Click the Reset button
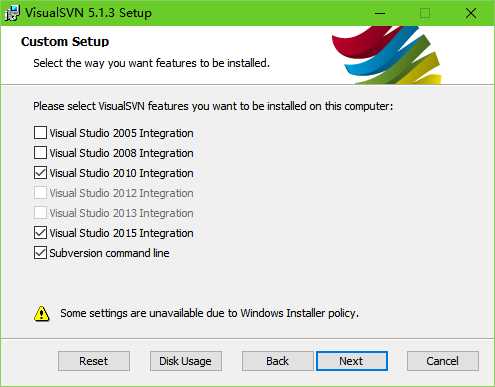The width and height of the screenshot is (495, 387). [94, 361]
